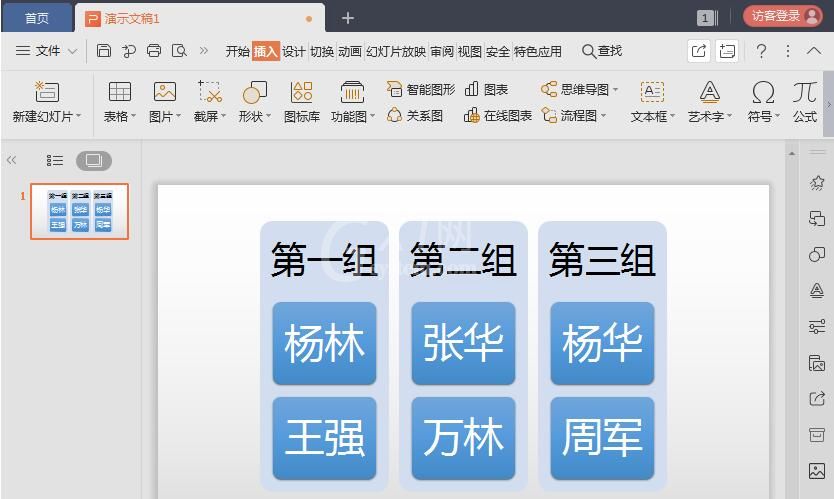
Task: Collapse the ribbon with the up chevron
Action: (813, 51)
